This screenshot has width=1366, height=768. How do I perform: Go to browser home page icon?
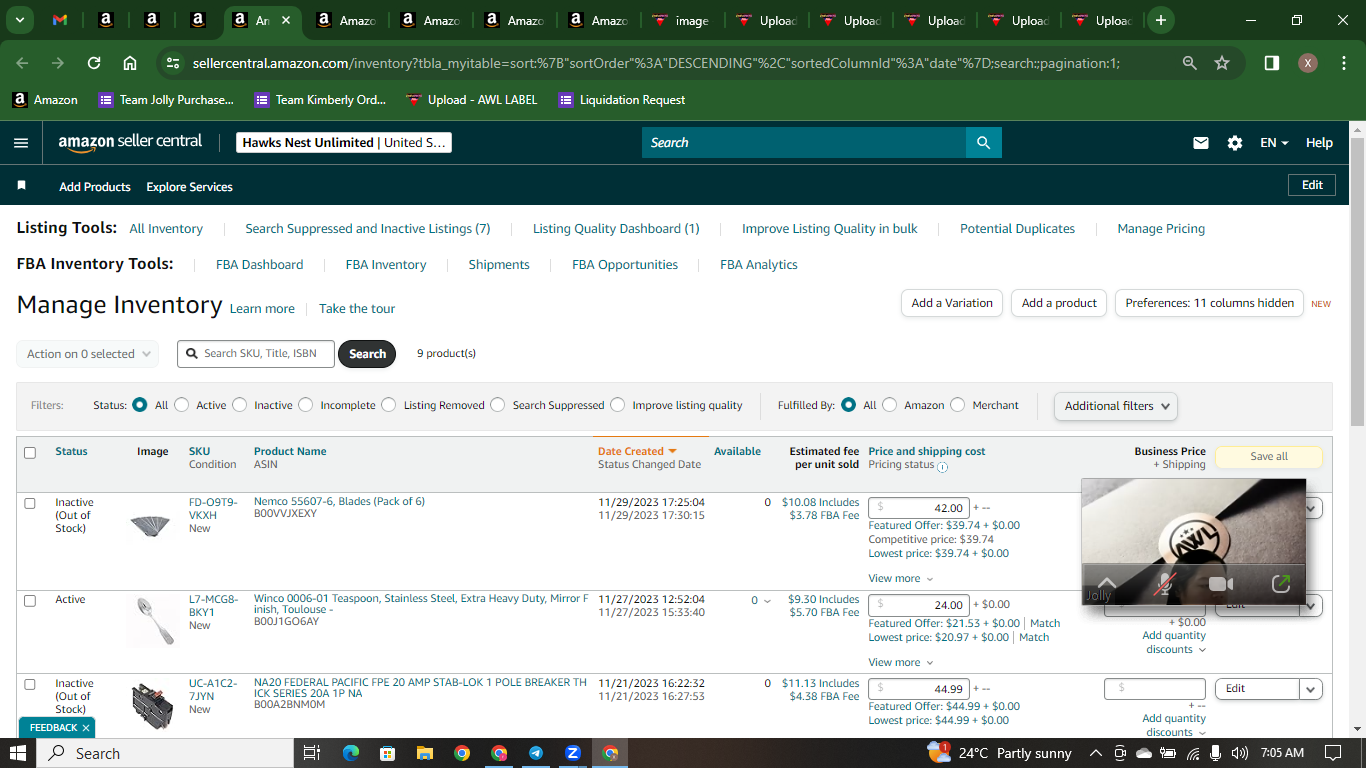(x=130, y=63)
